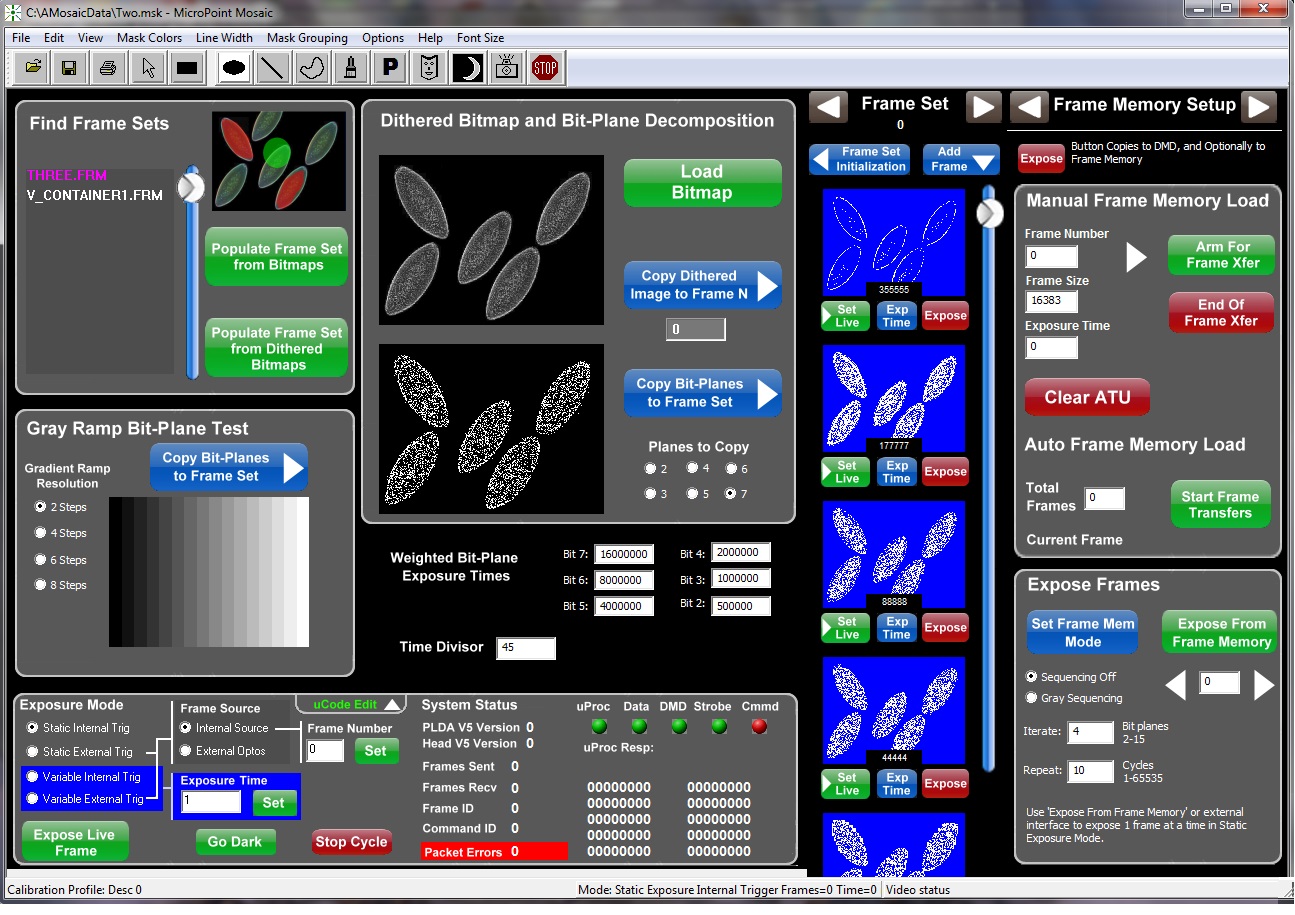Viewport: 1295px width, 915px height.
Task: Open the Mask Colors menu
Action: pos(149,38)
